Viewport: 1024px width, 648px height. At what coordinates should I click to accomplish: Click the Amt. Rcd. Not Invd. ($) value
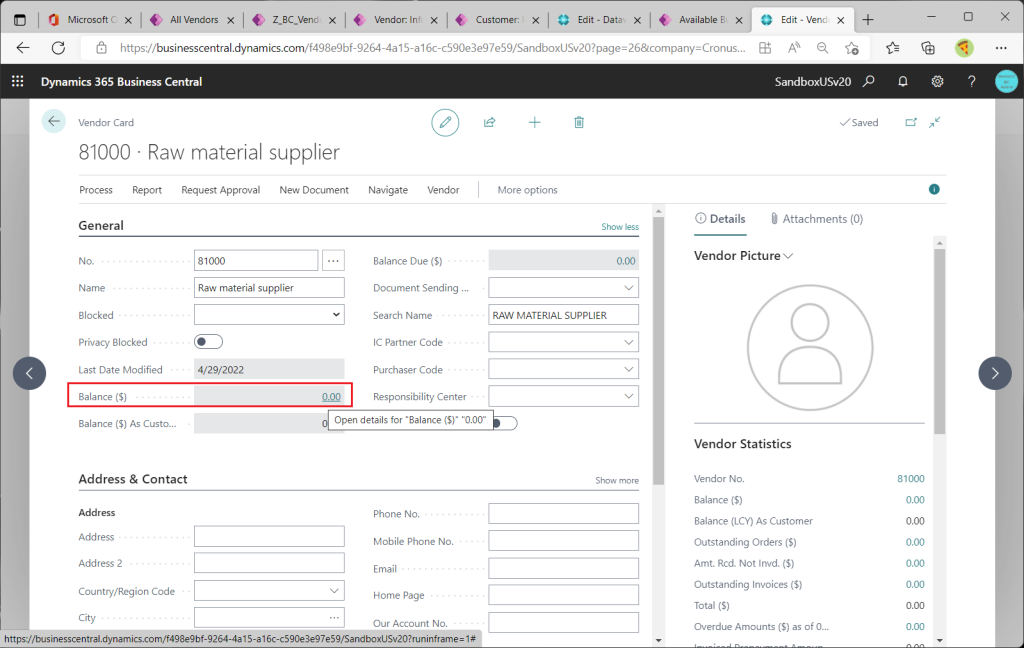coord(915,563)
